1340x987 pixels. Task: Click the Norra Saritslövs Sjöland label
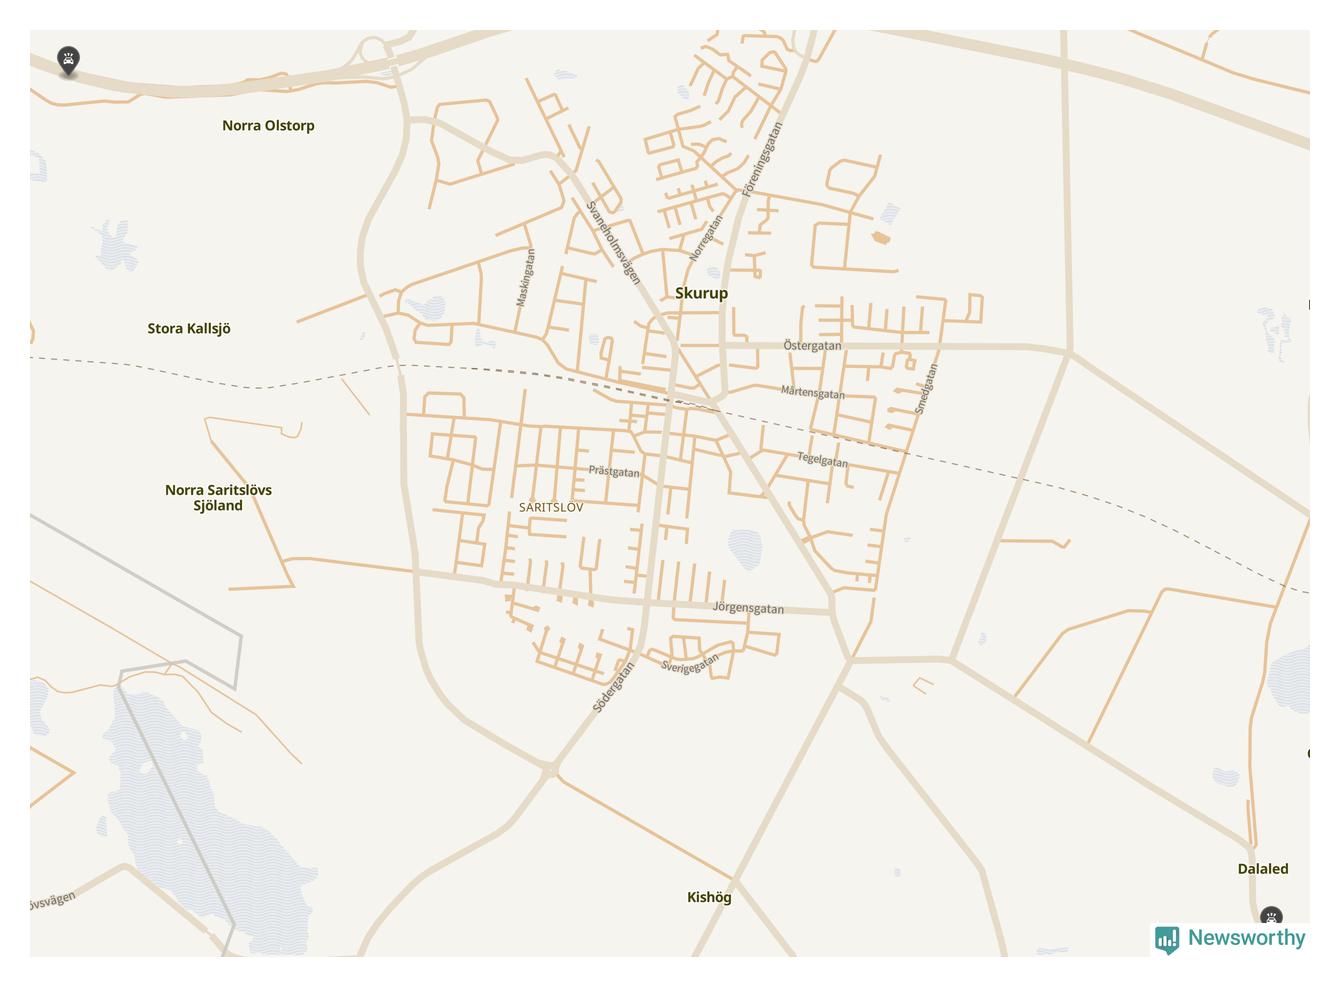click(x=218, y=497)
